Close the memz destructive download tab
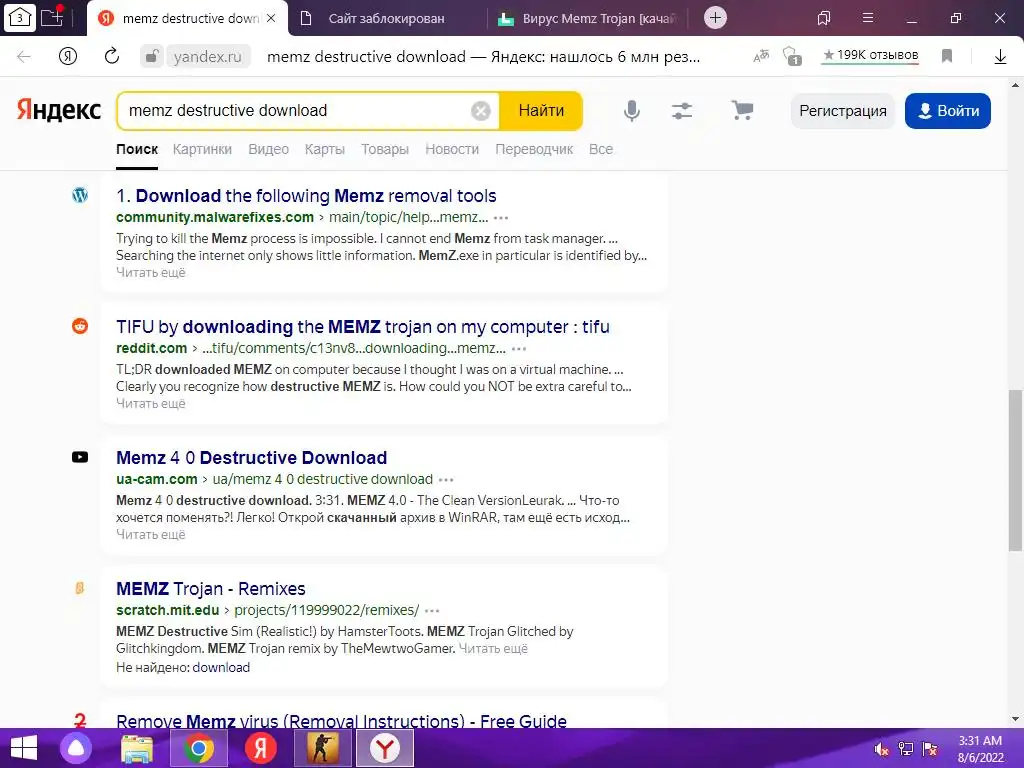Image resolution: width=1024 pixels, height=768 pixels. pos(272,18)
